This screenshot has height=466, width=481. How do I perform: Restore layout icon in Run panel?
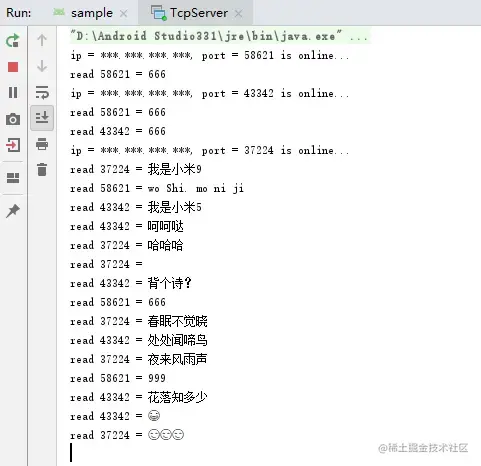13,178
